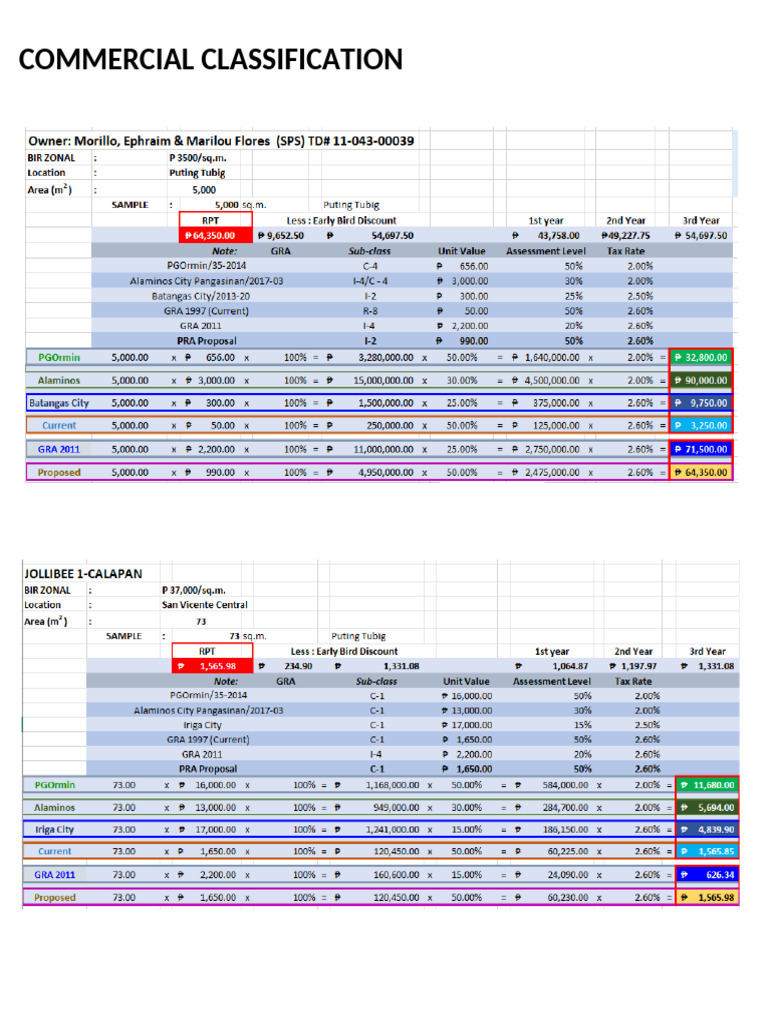Click the Early Bird Discount ₱9,652.50 cell
This screenshot has width=768, height=1024.
click(x=281, y=236)
